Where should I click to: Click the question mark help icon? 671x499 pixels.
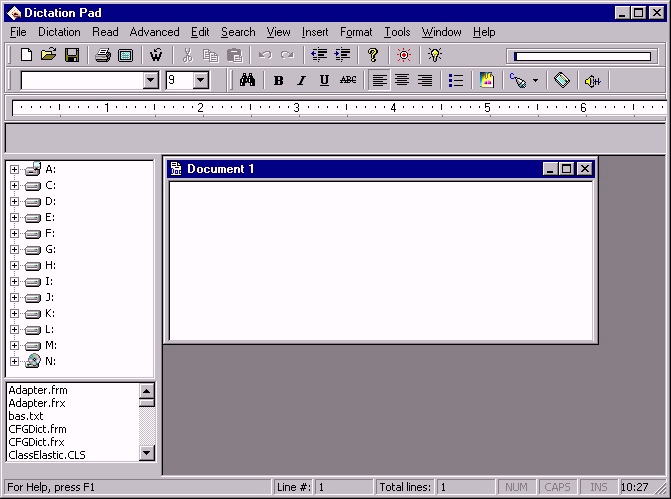tap(373, 55)
